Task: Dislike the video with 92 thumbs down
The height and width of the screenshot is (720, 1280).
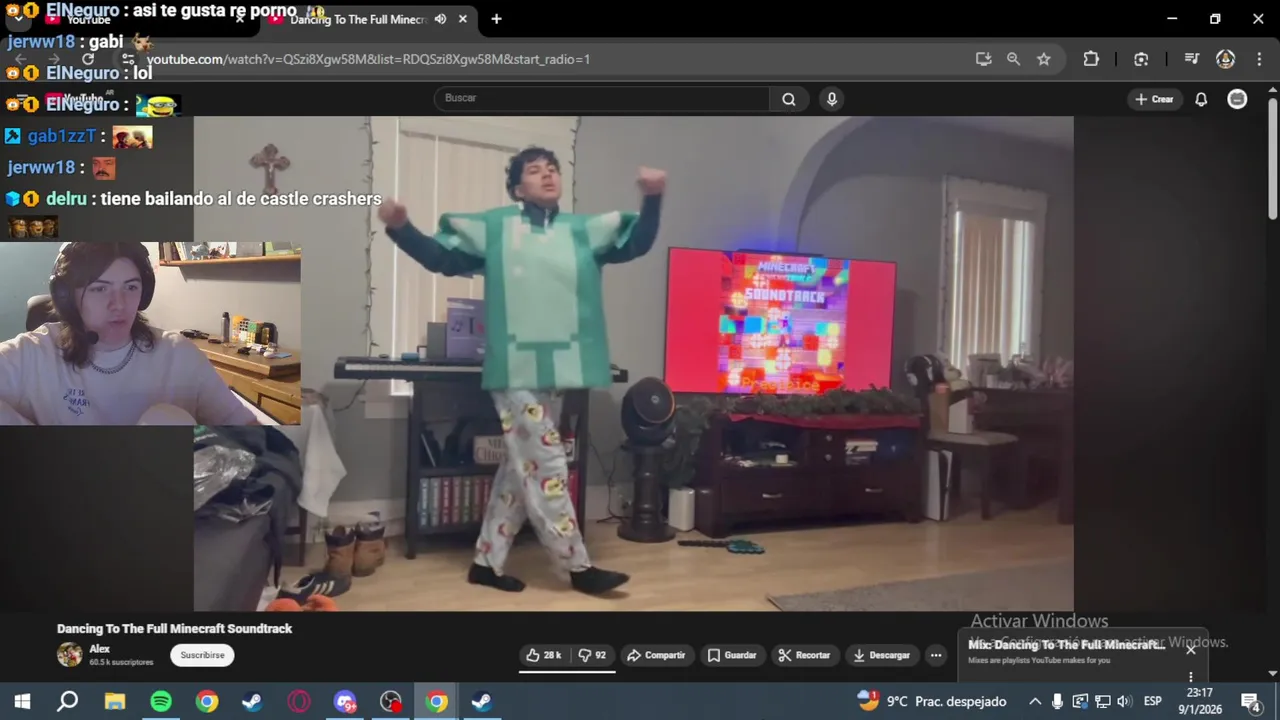Action: [592, 655]
